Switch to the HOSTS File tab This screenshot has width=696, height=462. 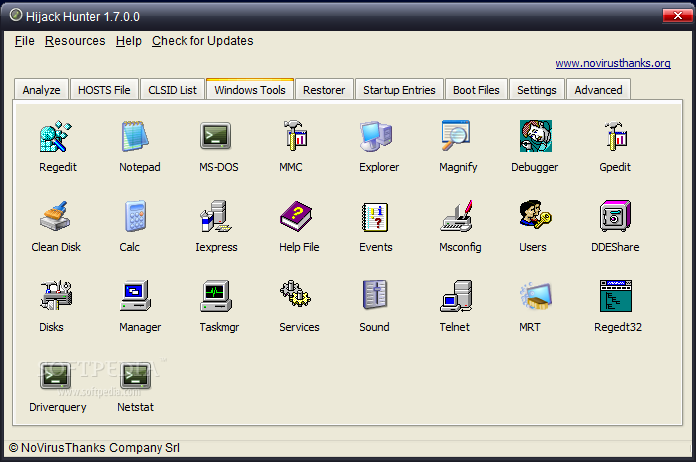pyautogui.click(x=104, y=90)
